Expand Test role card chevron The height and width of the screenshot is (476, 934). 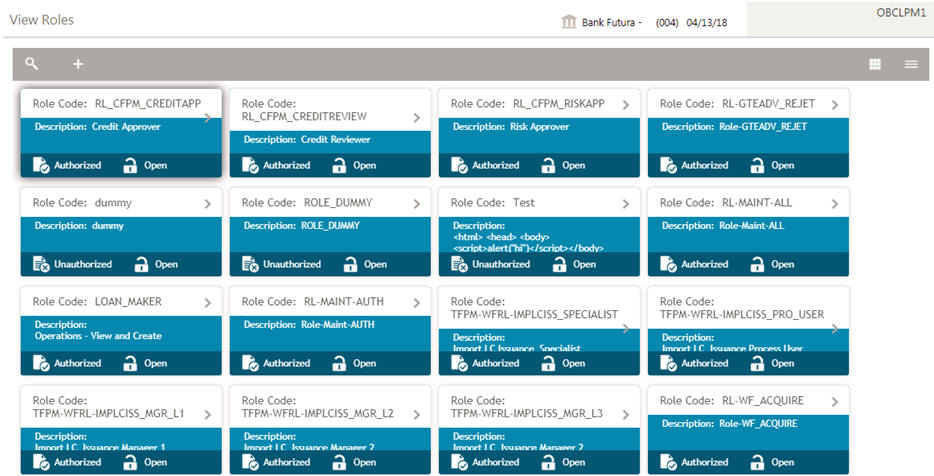click(x=626, y=204)
